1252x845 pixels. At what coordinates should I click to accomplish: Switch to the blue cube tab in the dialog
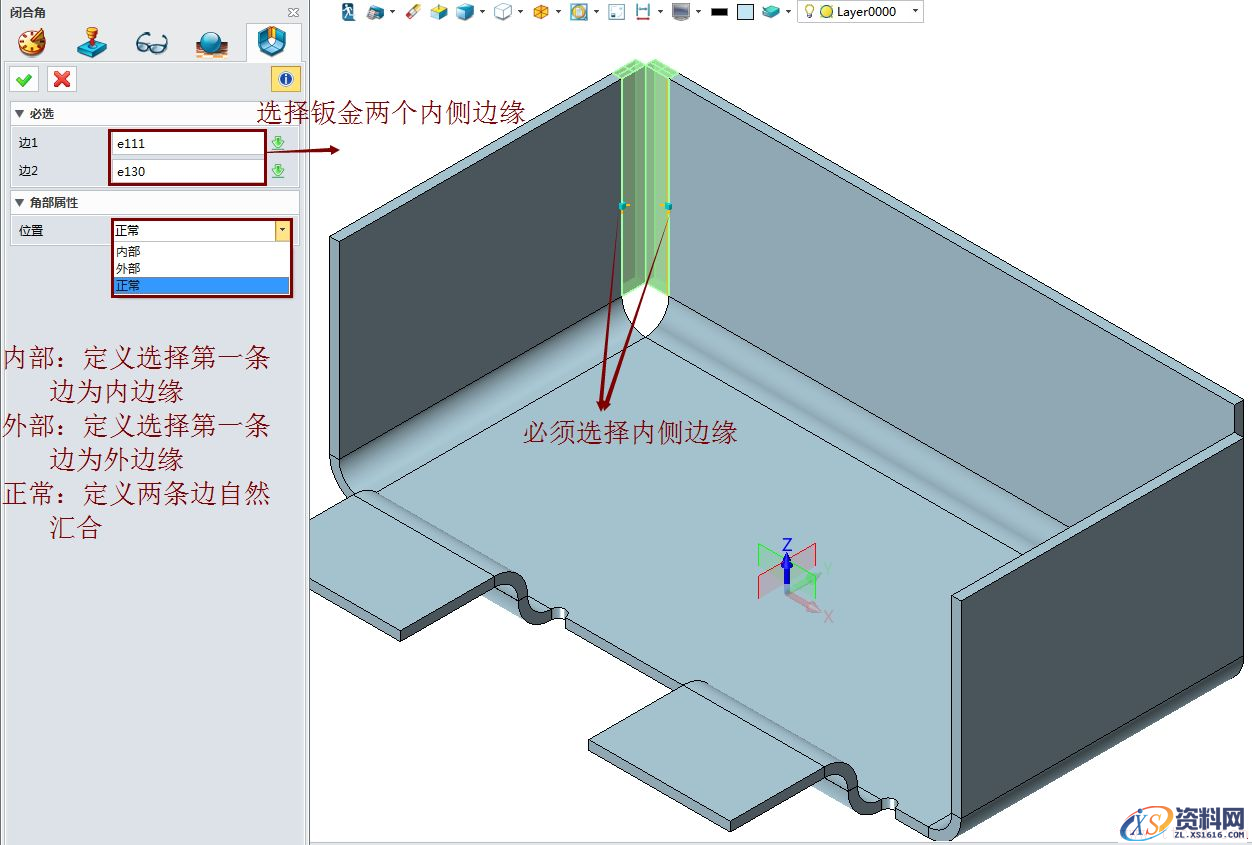[x=271, y=42]
